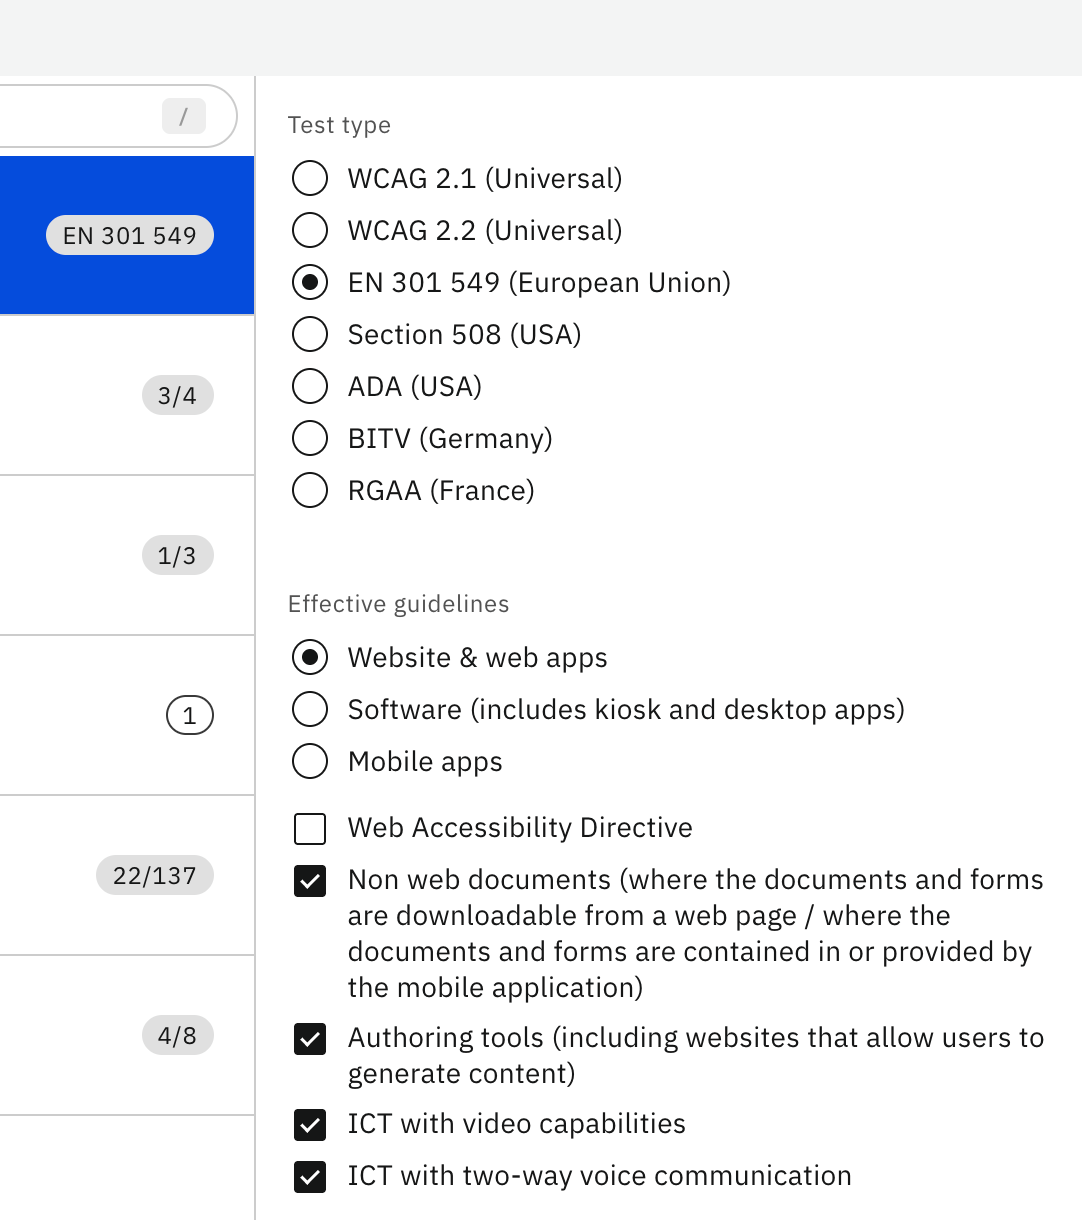Disable ICT with two-way voice communication
Screen dimensions: 1082x1220
(310, 1177)
